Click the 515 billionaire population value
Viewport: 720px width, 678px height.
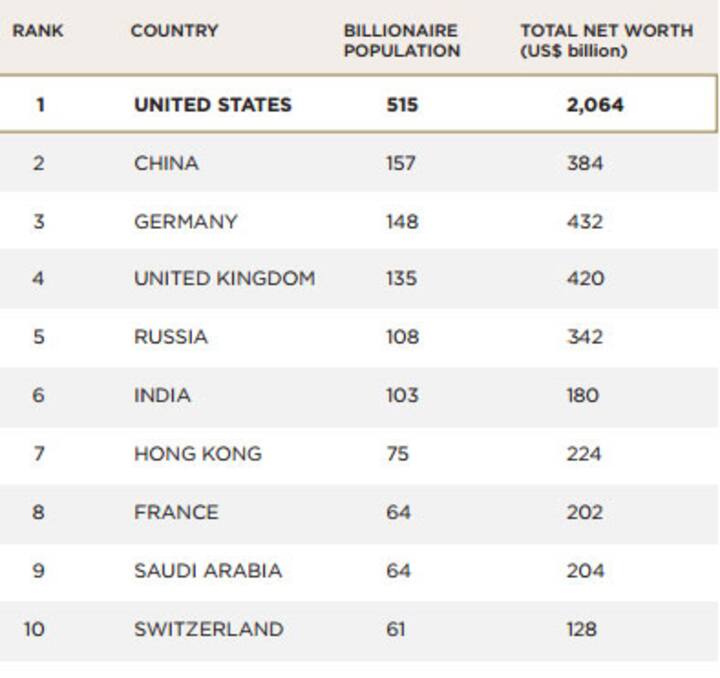click(x=402, y=105)
